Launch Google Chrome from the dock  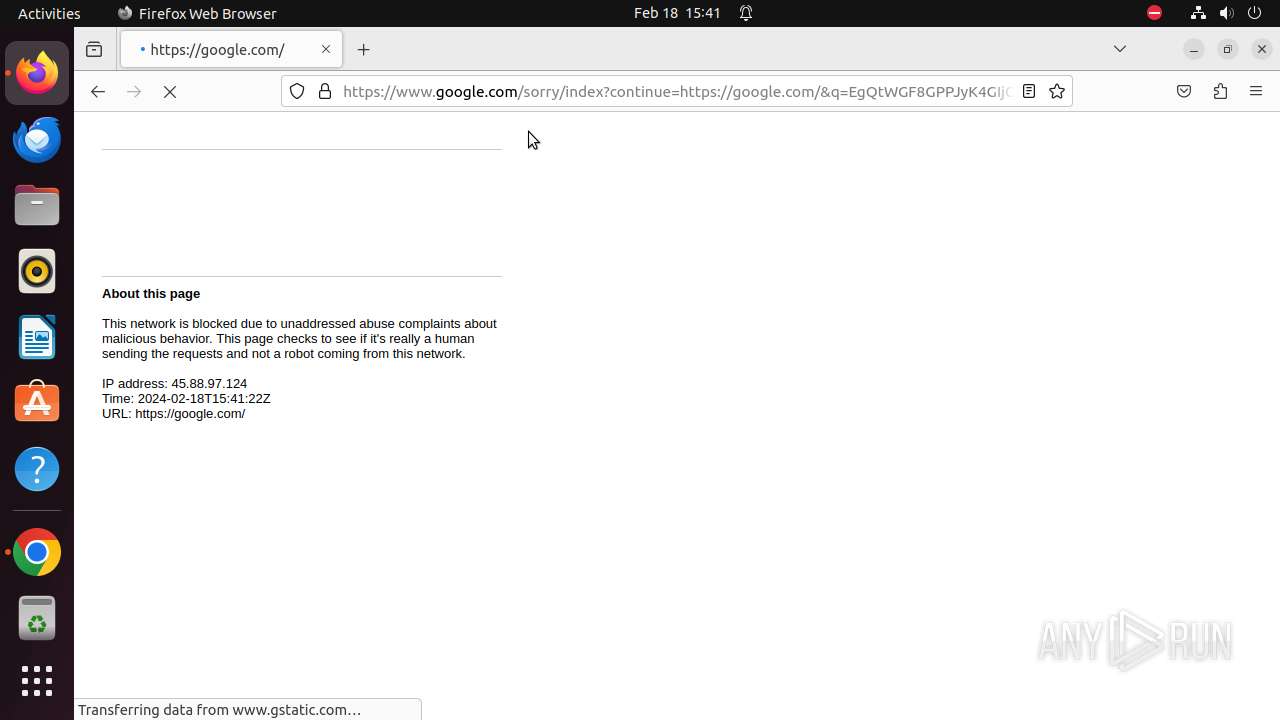(x=37, y=552)
